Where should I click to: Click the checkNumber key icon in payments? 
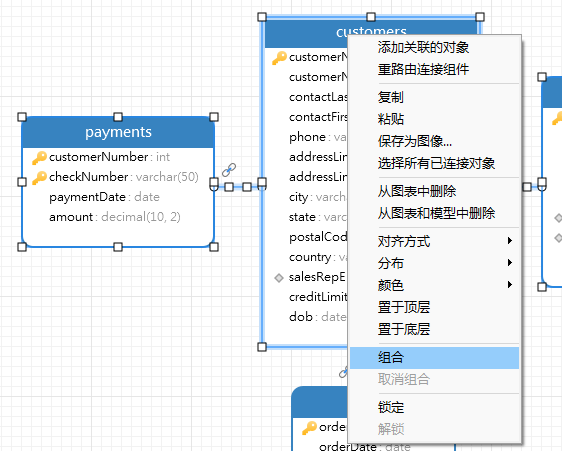tap(39, 177)
